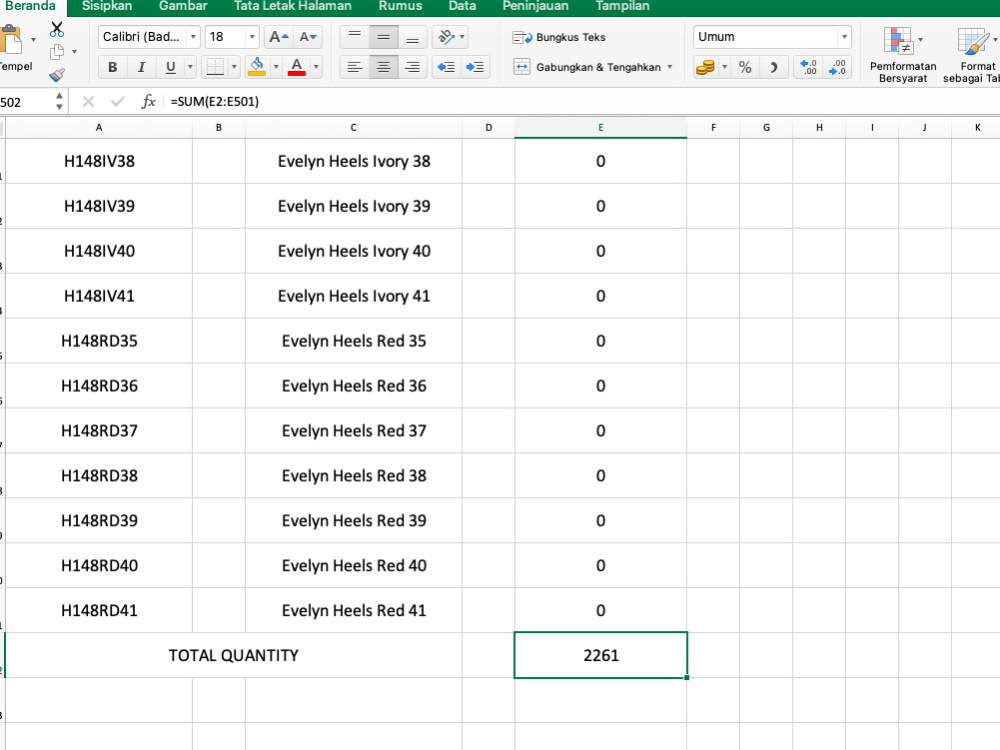Select the Format Painter brush
This screenshot has height=750, width=1000.
[x=57, y=75]
